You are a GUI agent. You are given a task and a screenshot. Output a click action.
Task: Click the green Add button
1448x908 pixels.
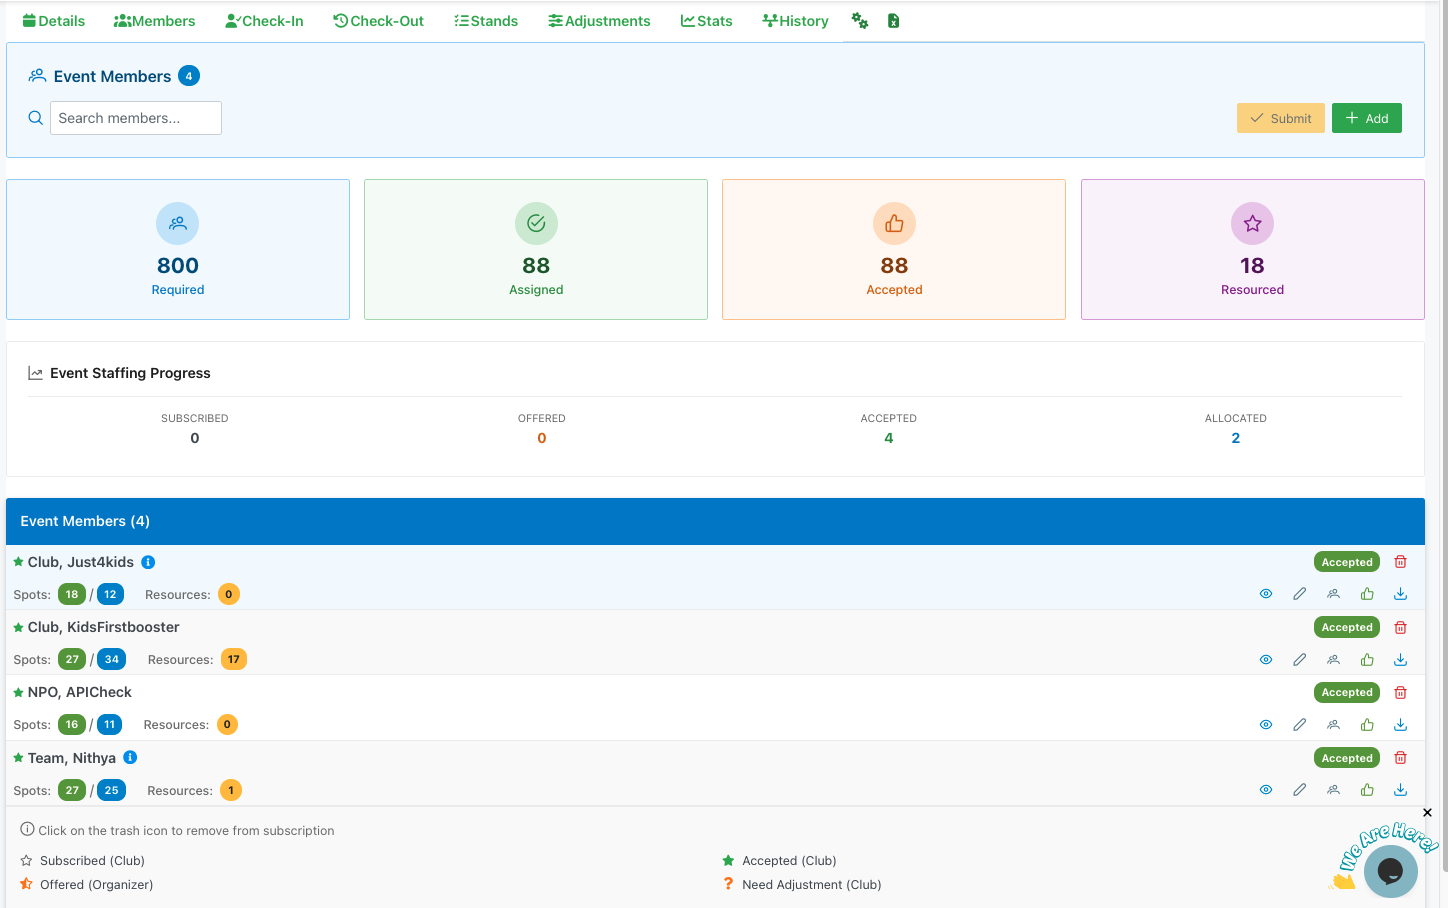coord(1366,118)
